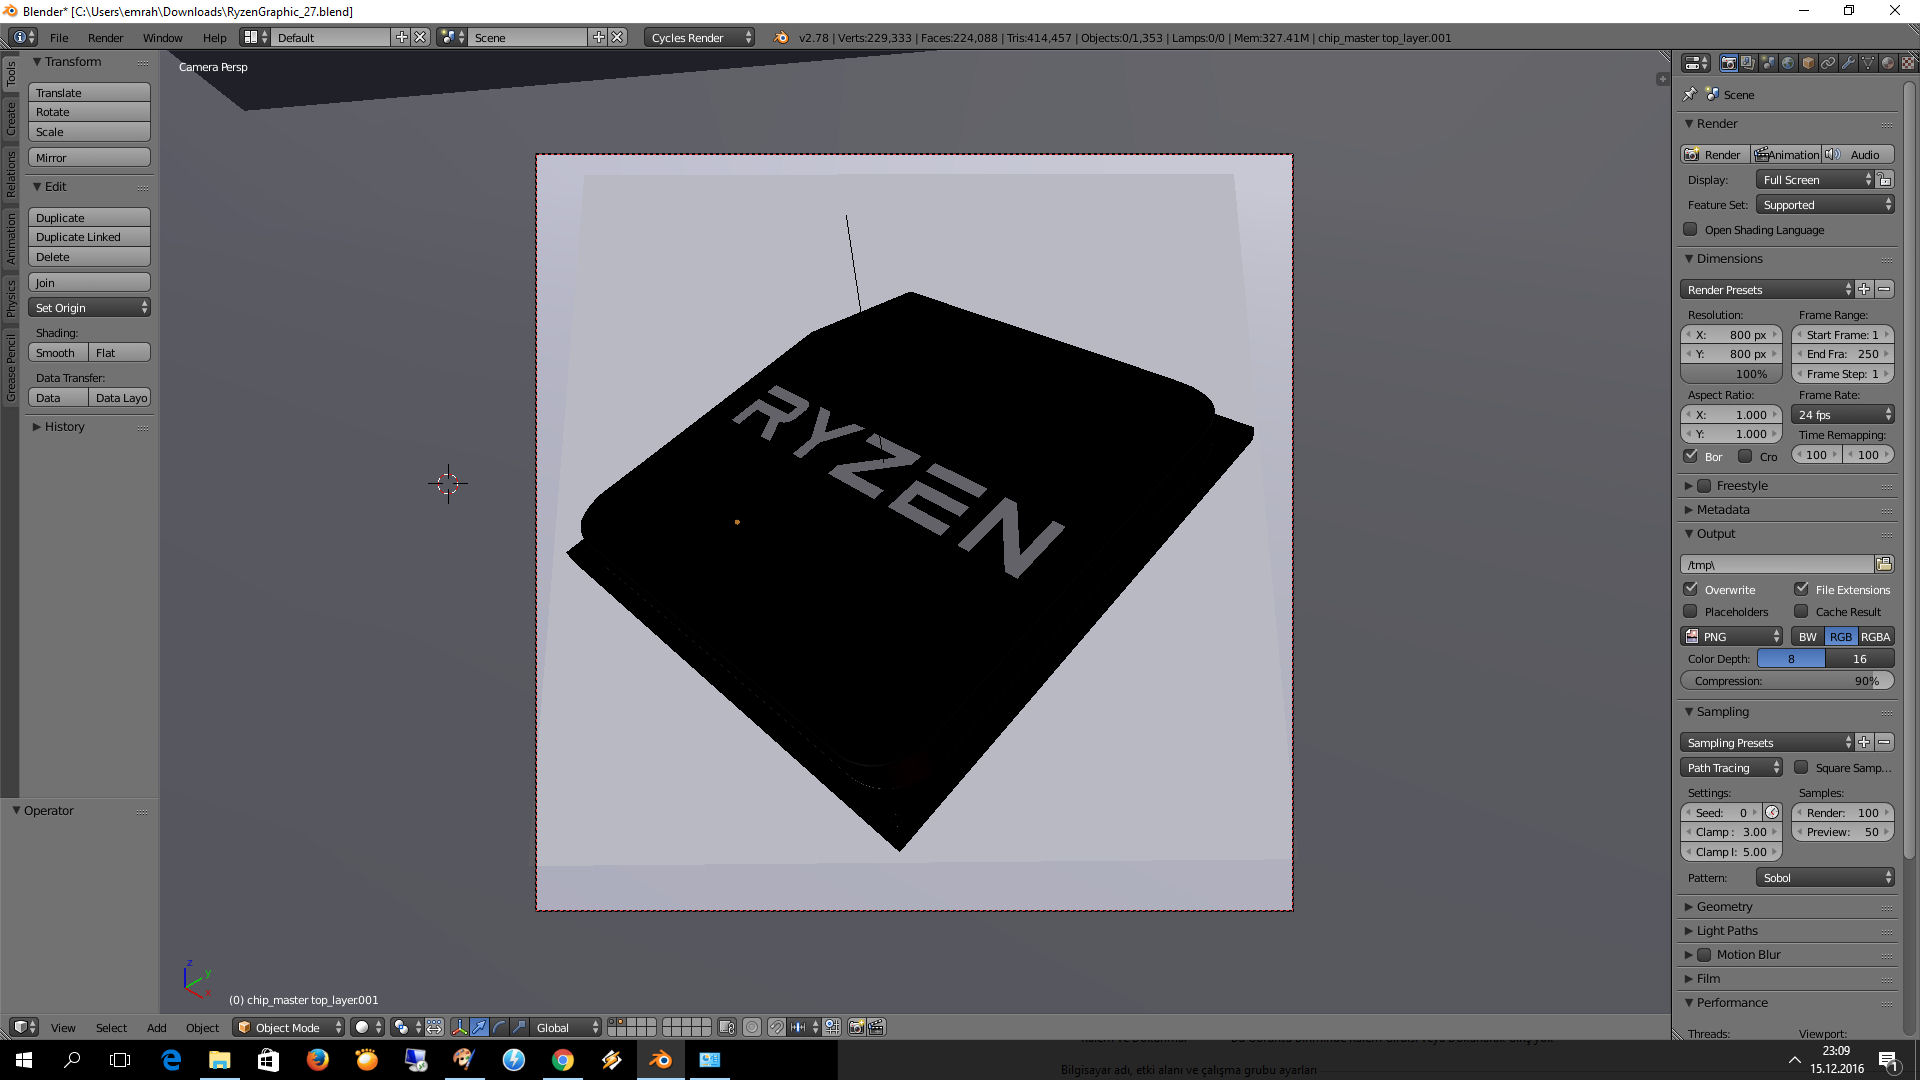The width and height of the screenshot is (1920, 1080).
Task: Open the Object Data tab triangle icon
Action: point(1868,63)
